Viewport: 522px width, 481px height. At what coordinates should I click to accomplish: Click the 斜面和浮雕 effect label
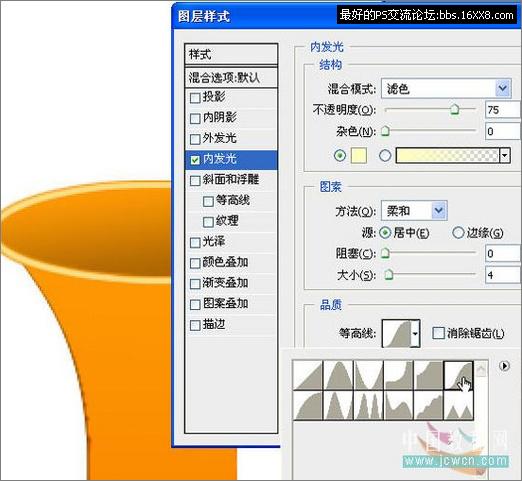coord(231,180)
